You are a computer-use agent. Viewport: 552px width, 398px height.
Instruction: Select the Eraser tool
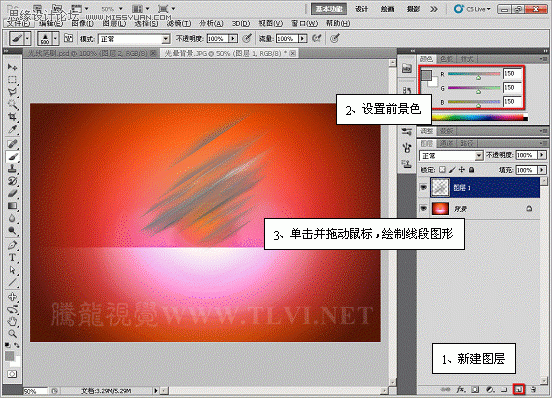(12, 194)
